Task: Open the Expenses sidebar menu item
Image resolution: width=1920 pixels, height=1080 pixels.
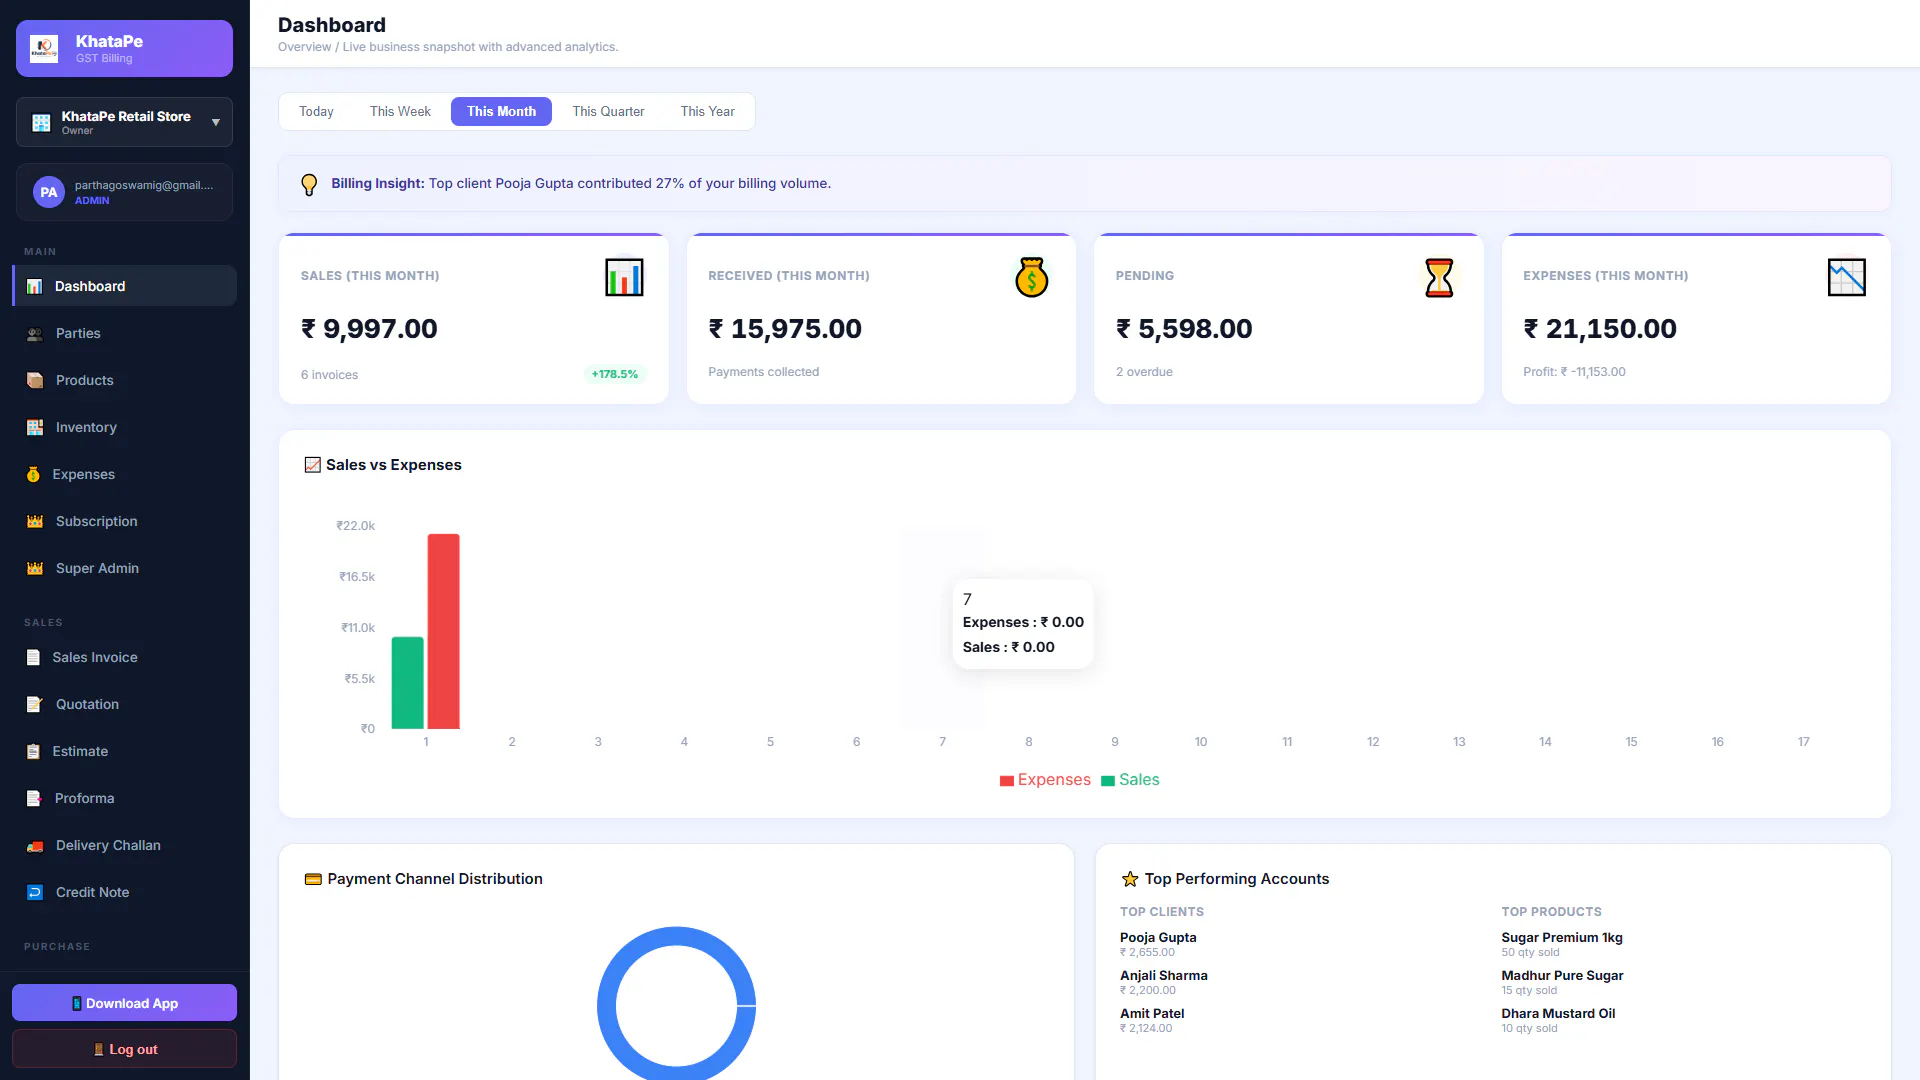Action: tap(124, 474)
